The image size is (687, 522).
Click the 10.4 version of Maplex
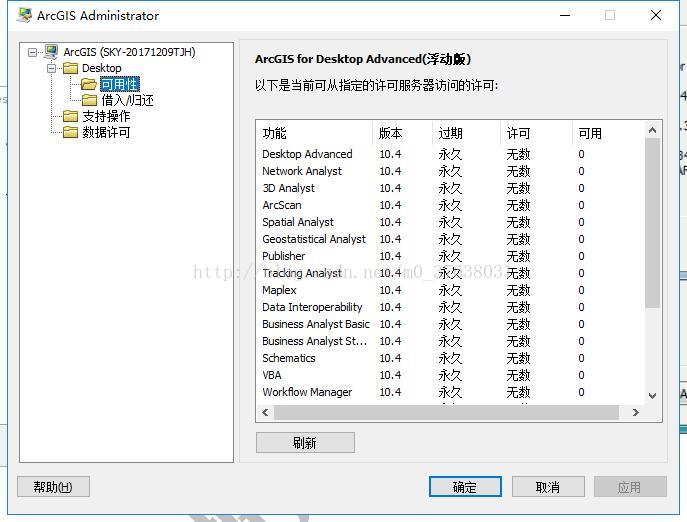(390, 290)
